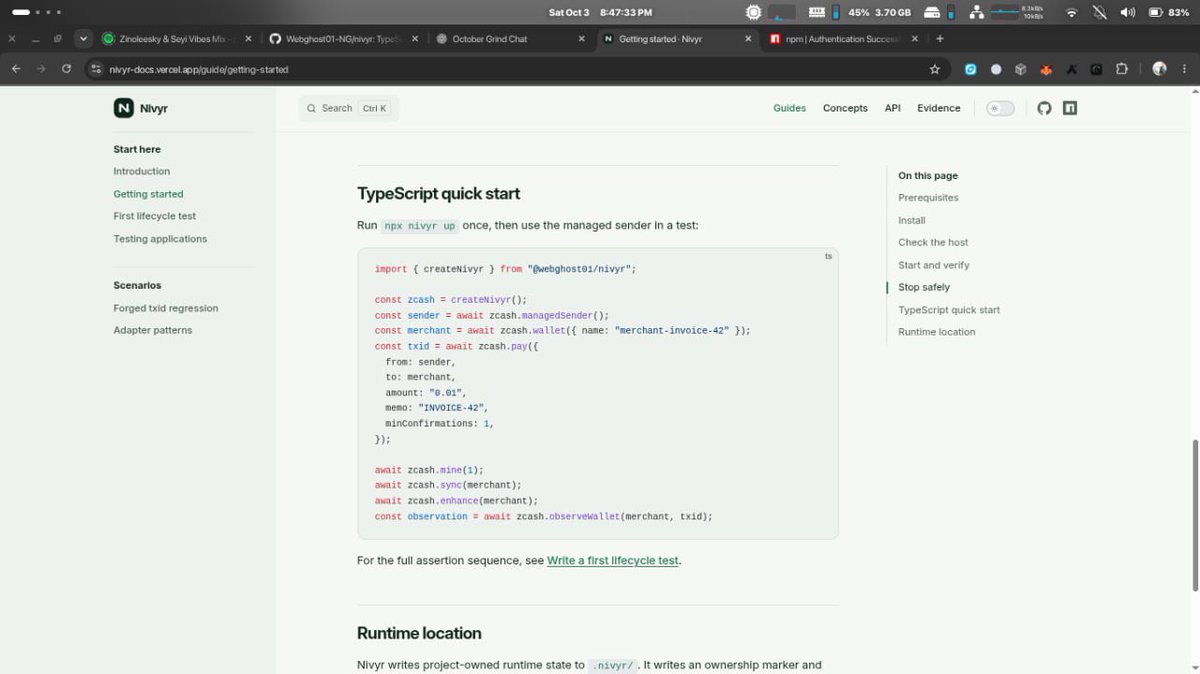View site information icon in address bar
The height and width of the screenshot is (674, 1200).
tap(96, 69)
